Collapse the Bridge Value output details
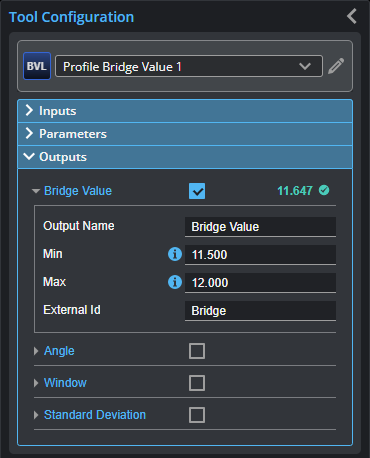Viewport: 370px width, 458px height. coord(36,191)
